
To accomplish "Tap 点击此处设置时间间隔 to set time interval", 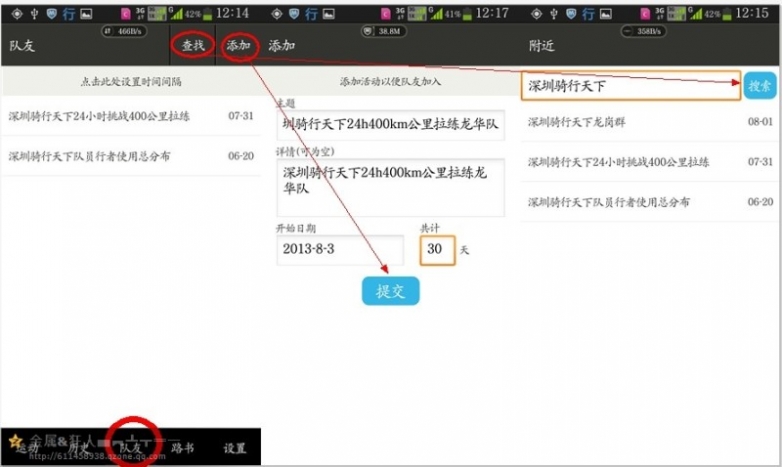I will coord(131,81).
